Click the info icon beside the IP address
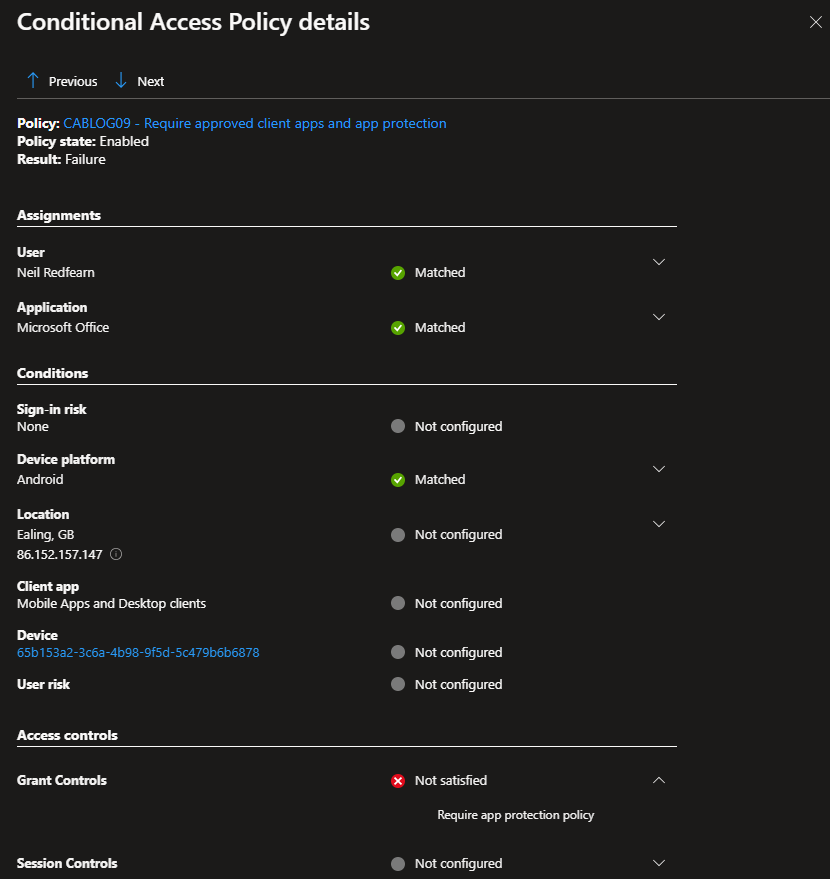The height and width of the screenshot is (879, 830). point(116,554)
